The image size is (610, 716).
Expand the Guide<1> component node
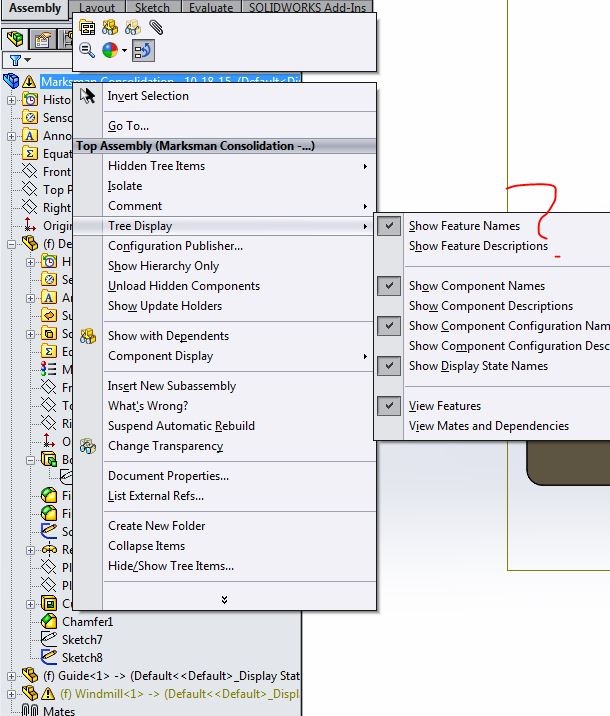pyautogui.click(x=11, y=676)
